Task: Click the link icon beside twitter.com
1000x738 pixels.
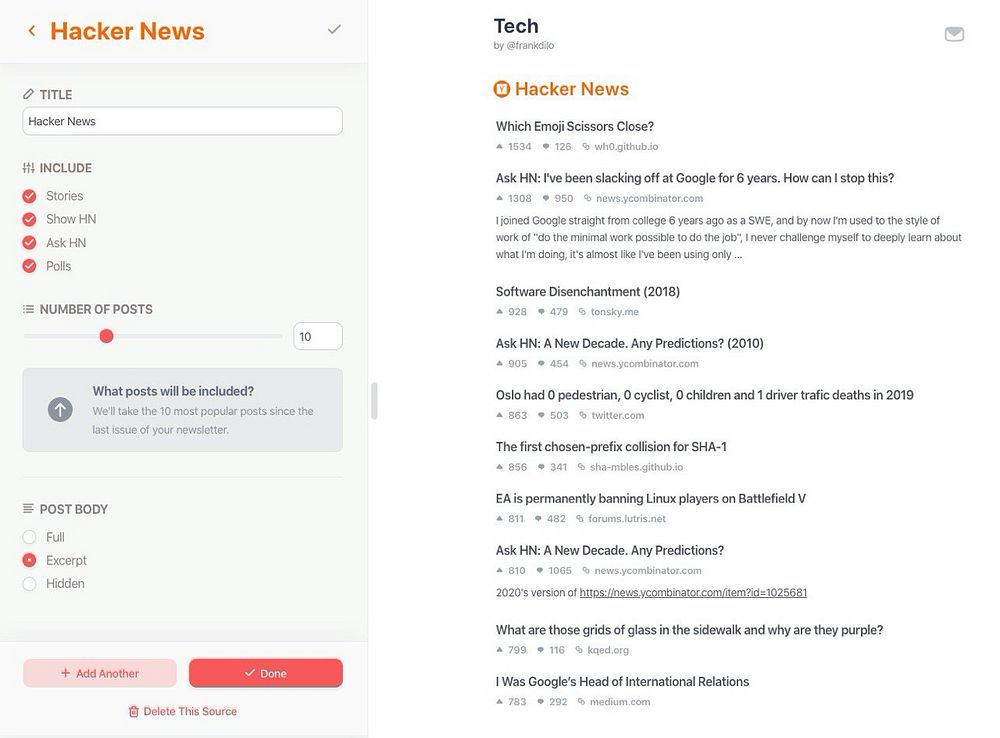Action: pyautogui.click(x=583, y=415)
